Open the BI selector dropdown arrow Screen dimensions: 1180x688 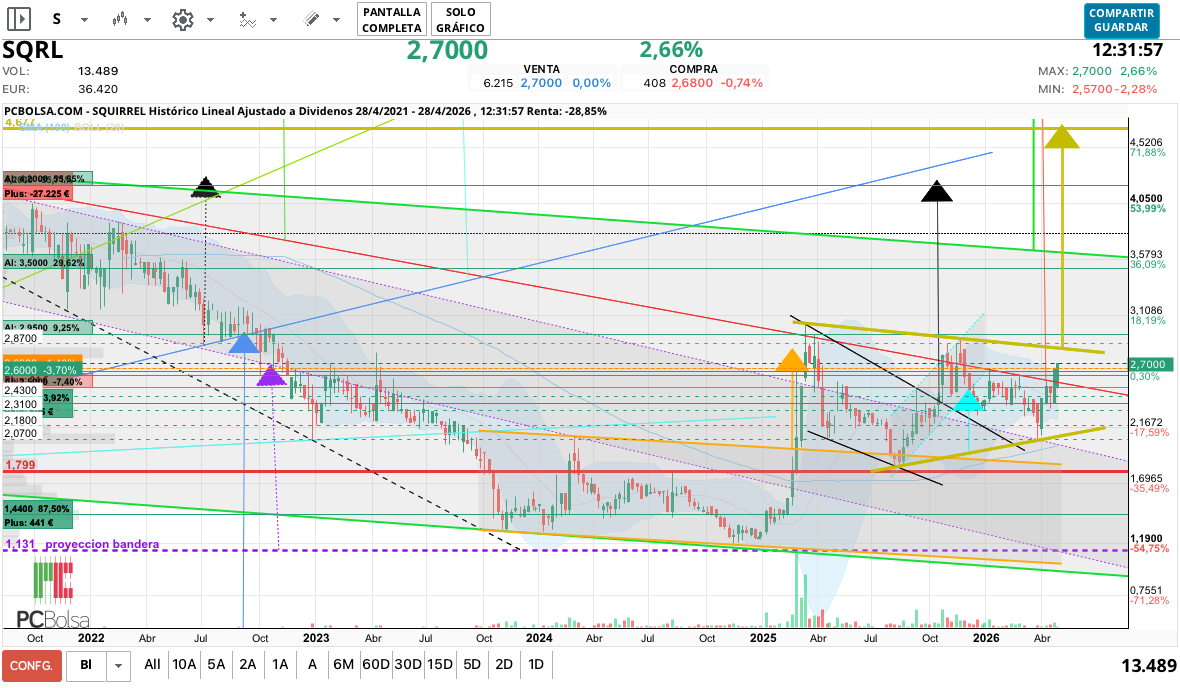tap(119, 665)
